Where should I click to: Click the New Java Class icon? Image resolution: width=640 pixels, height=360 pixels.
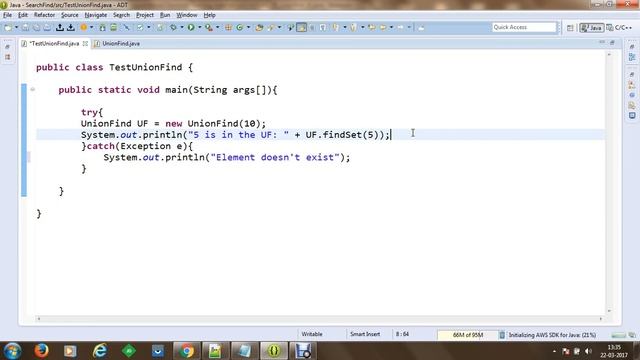point(240,27)
